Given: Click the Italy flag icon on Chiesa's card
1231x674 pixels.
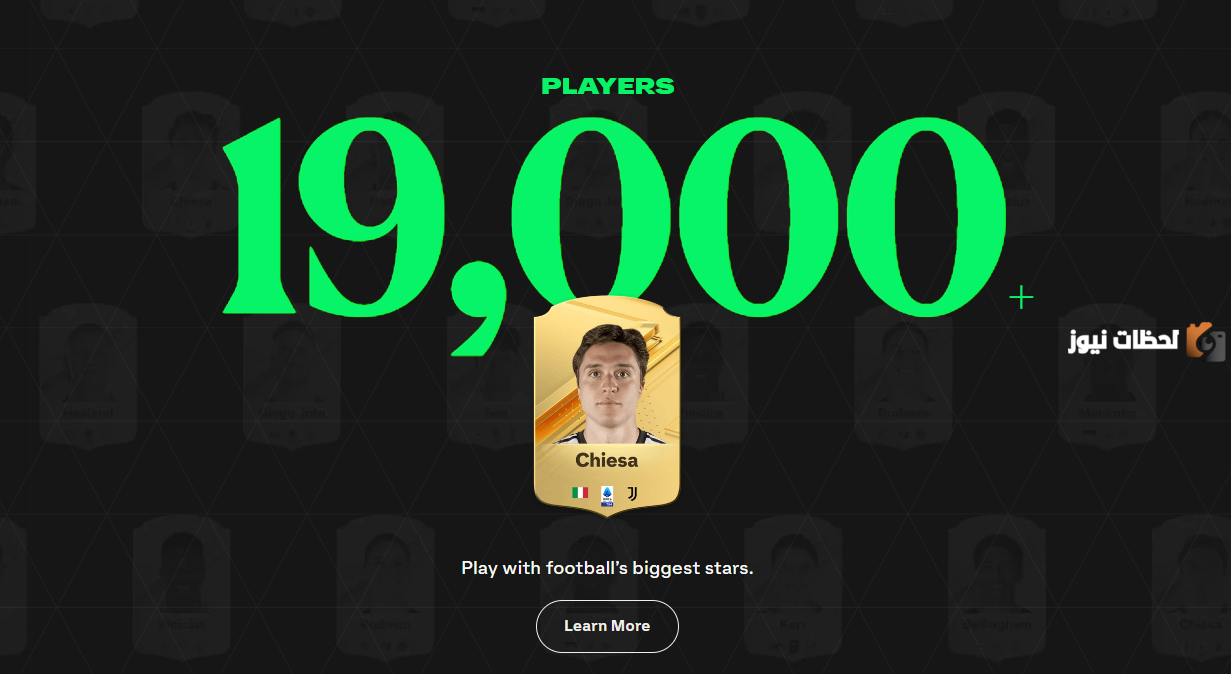Looking at the screenshot, I should (580, 493).
